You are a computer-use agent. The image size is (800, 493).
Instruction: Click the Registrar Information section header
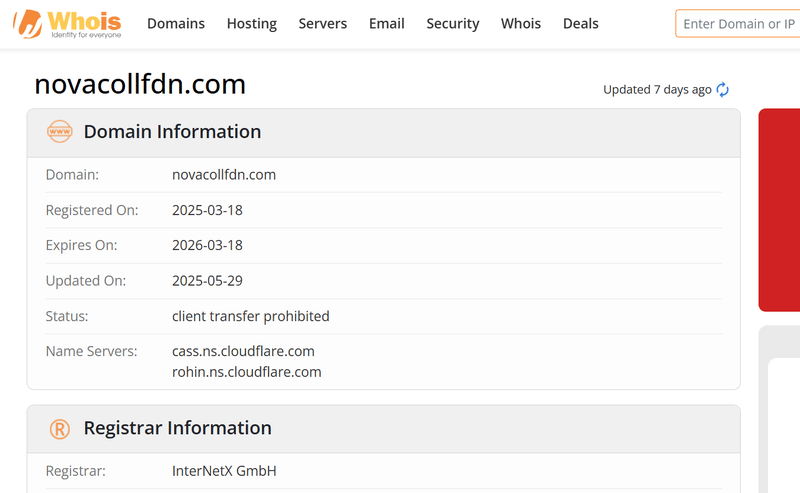[x=384, y=429]
